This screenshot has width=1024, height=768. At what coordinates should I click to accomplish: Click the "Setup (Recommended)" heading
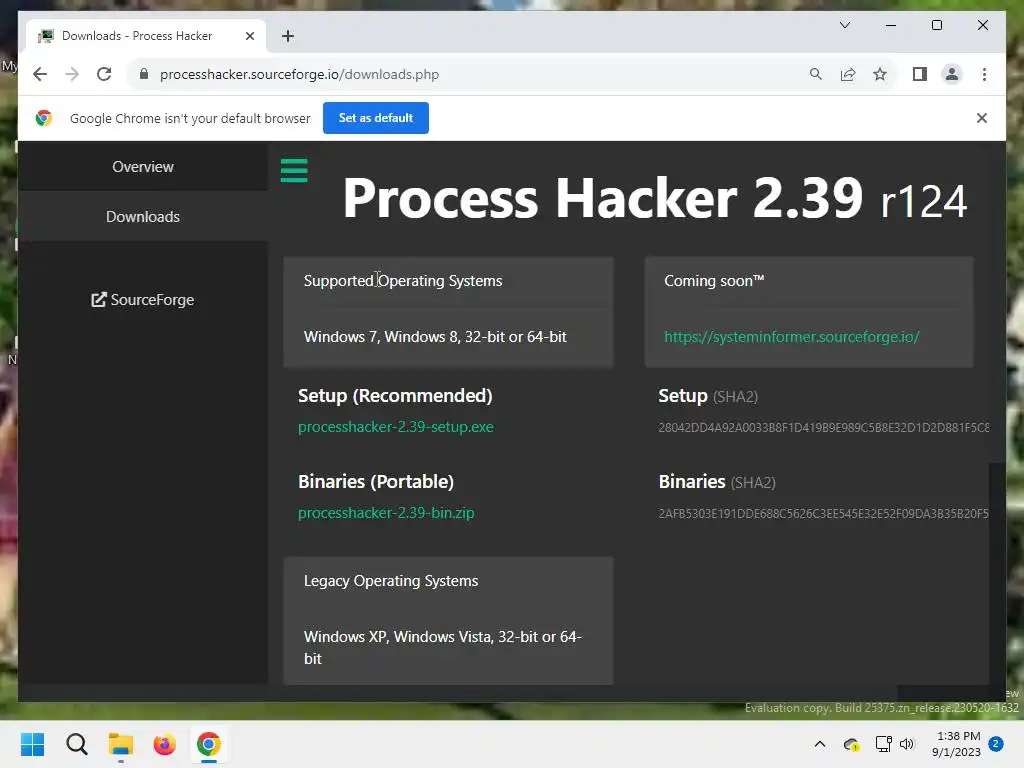click(395, 396)
